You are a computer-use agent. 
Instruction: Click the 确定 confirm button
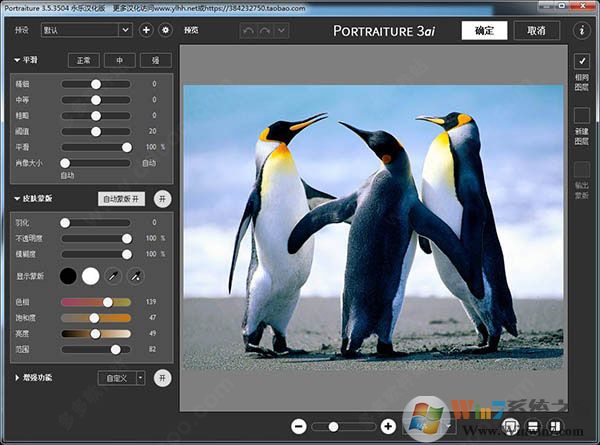click(x=484, y=30)
